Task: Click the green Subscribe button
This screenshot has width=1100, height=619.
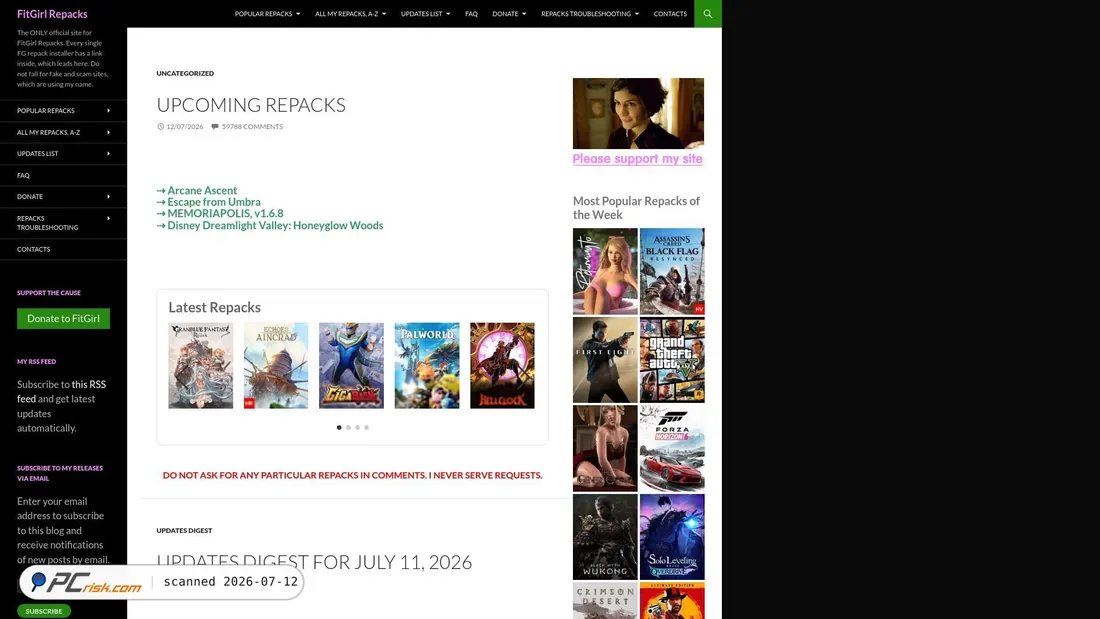Action: (43, 611)
